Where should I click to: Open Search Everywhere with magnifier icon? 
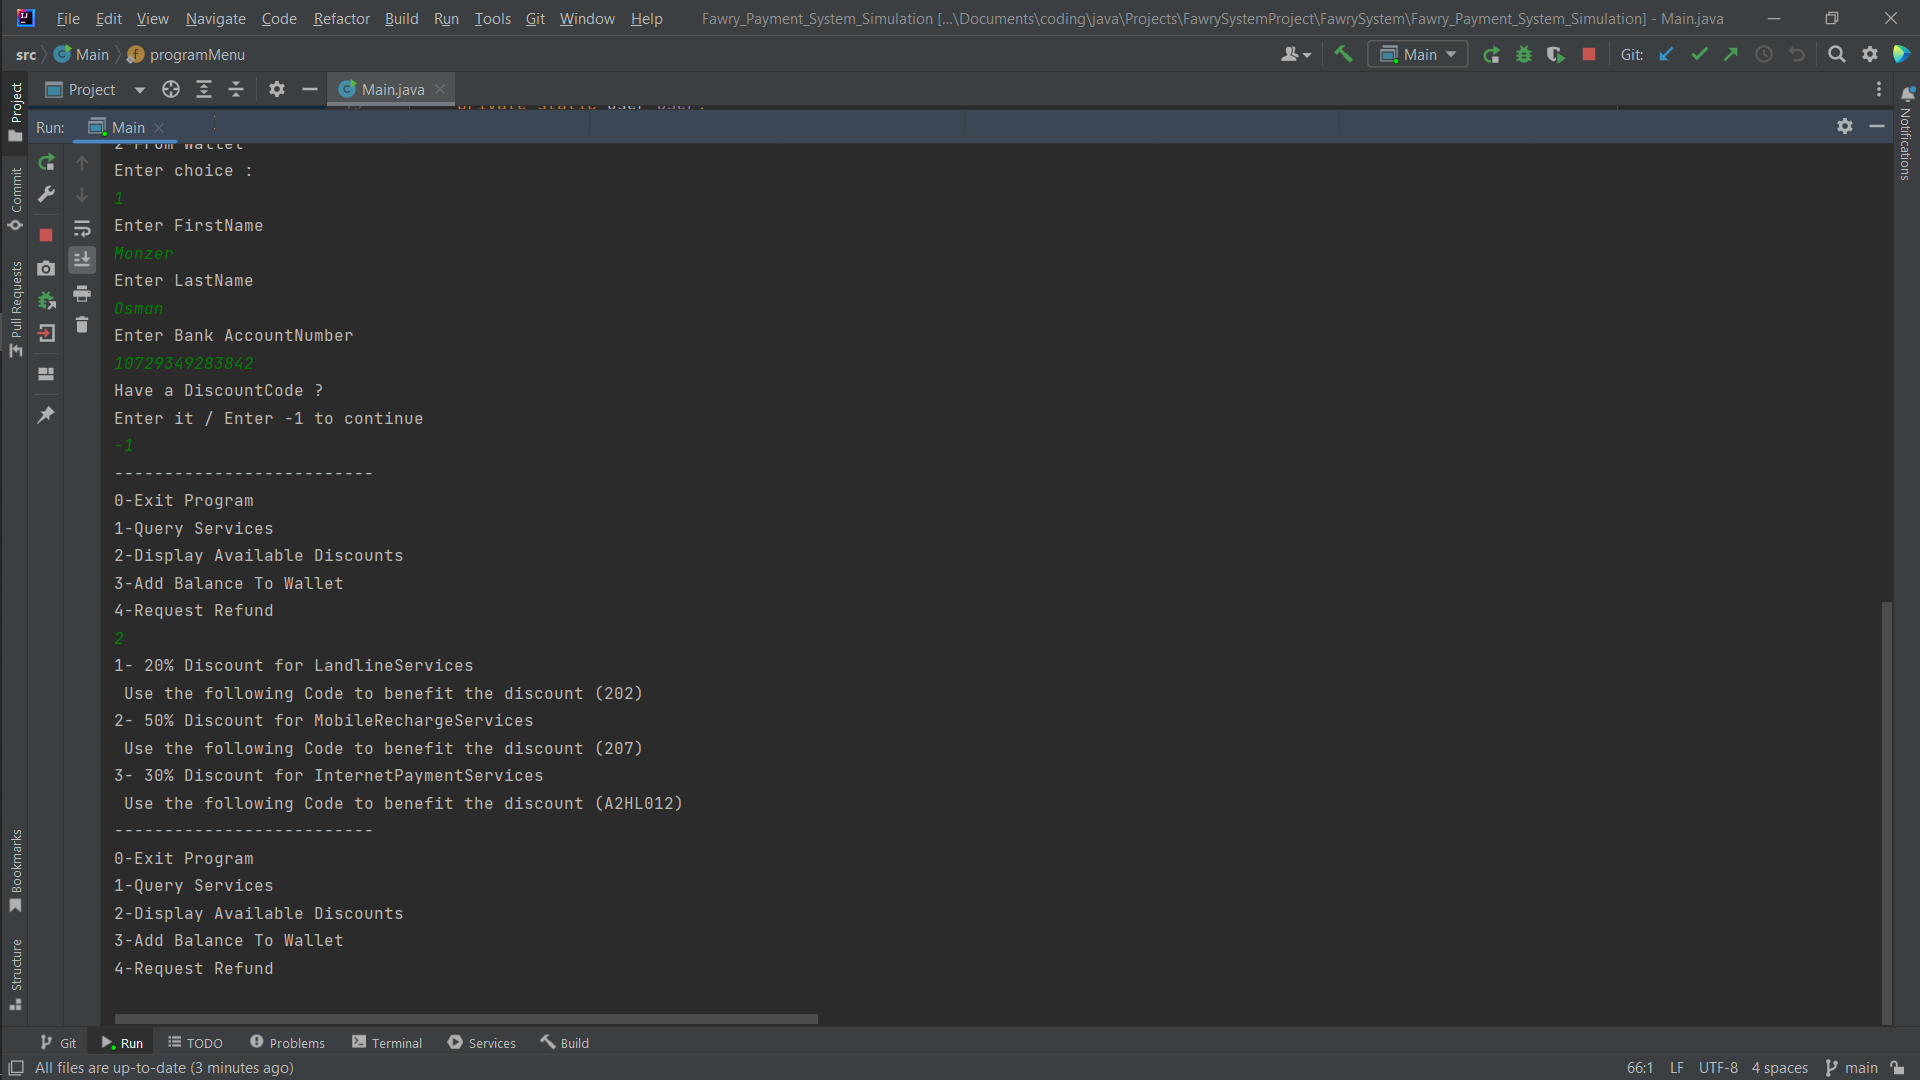coord(1836,54)
